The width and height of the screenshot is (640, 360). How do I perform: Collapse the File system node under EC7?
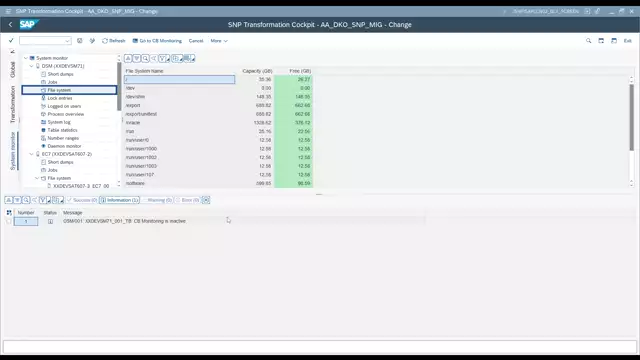tap(37, 178)
